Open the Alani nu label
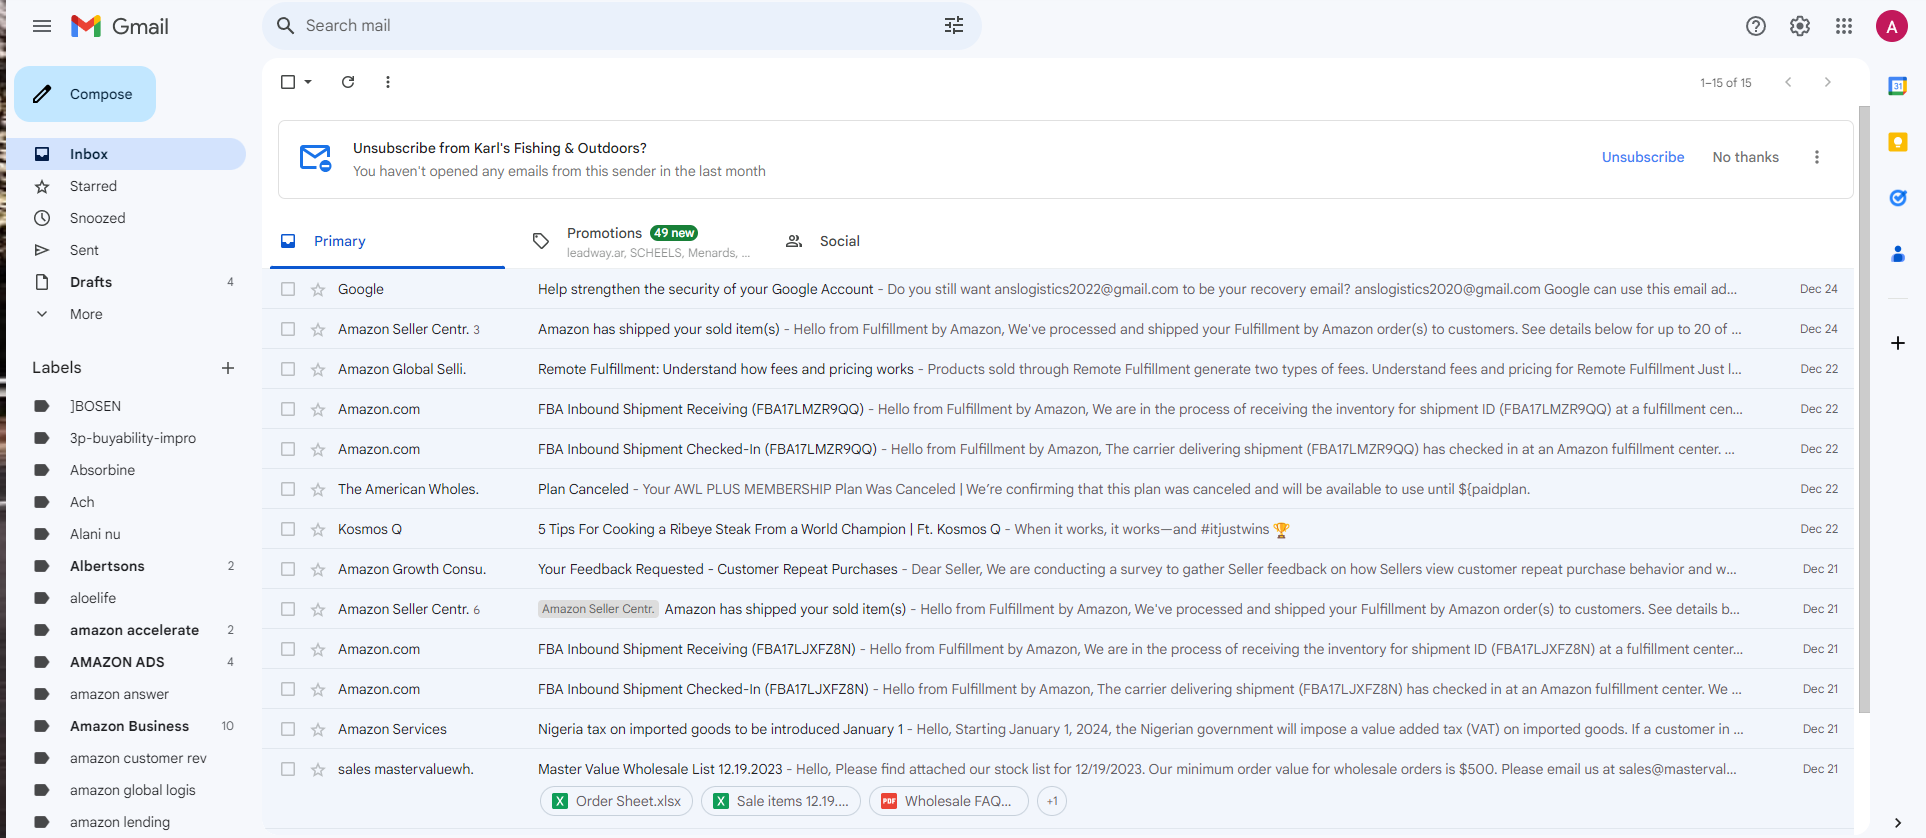Viewport: 1926px width, 838px height. 126,534
